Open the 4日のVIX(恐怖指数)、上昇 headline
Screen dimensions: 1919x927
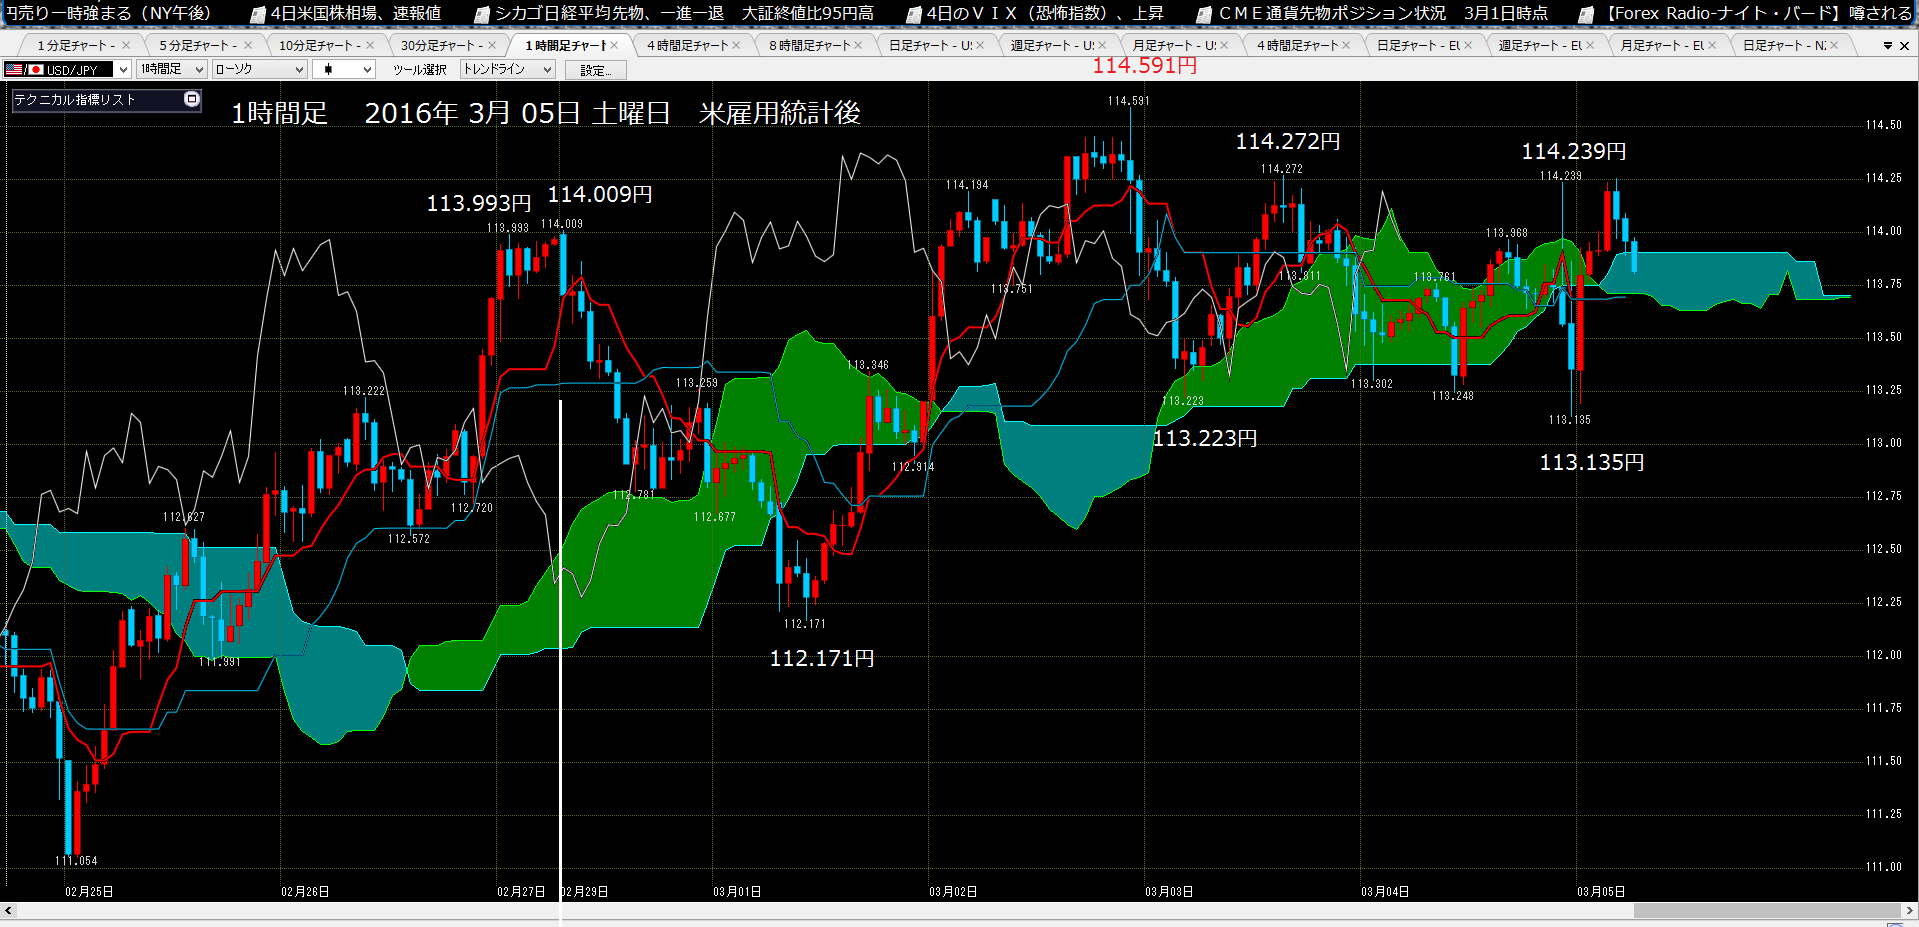[x=1045, y=14]
